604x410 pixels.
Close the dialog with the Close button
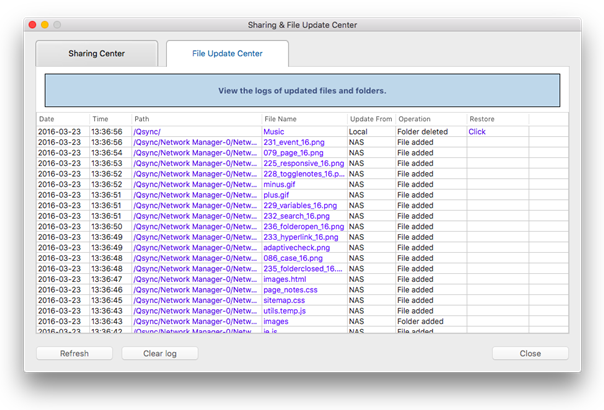pyautogui.click(x=530, y=353)
